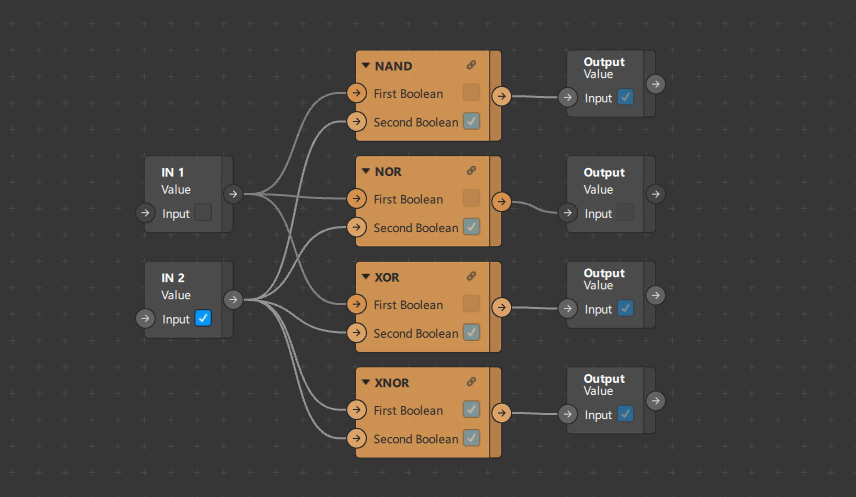Toggle Input checkbox on NAND's Output node
The height and width of the screenshot is (497, 856).
626,97
